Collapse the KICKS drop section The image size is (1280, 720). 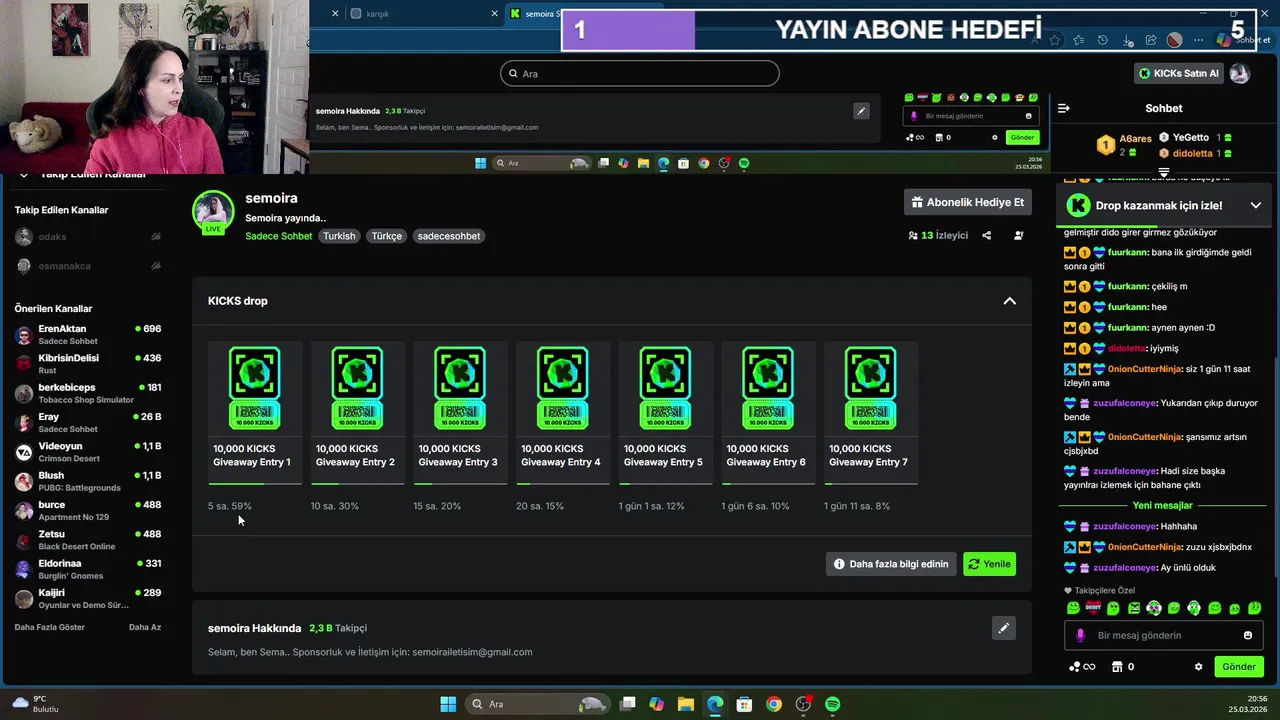click(x=1009, y=301)
